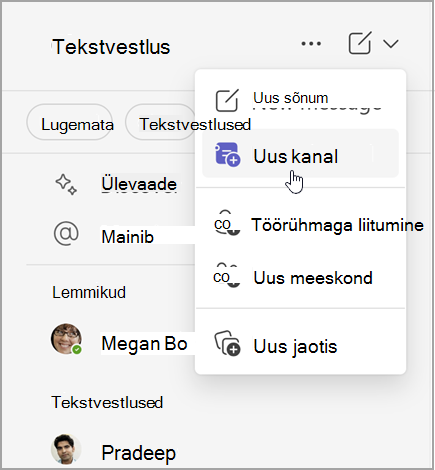Click the Uus kanal channel icon

pyautogui.click(x=227, y=154)
